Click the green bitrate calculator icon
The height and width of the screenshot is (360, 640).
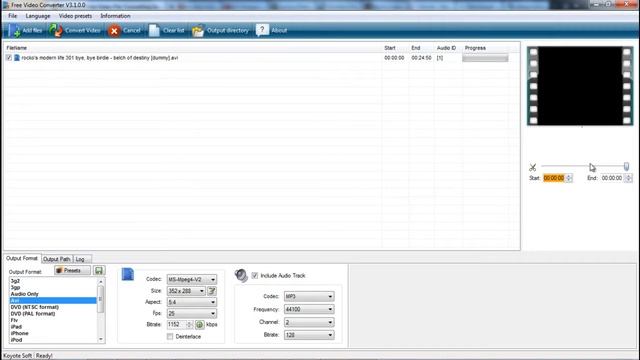point(200,324)
